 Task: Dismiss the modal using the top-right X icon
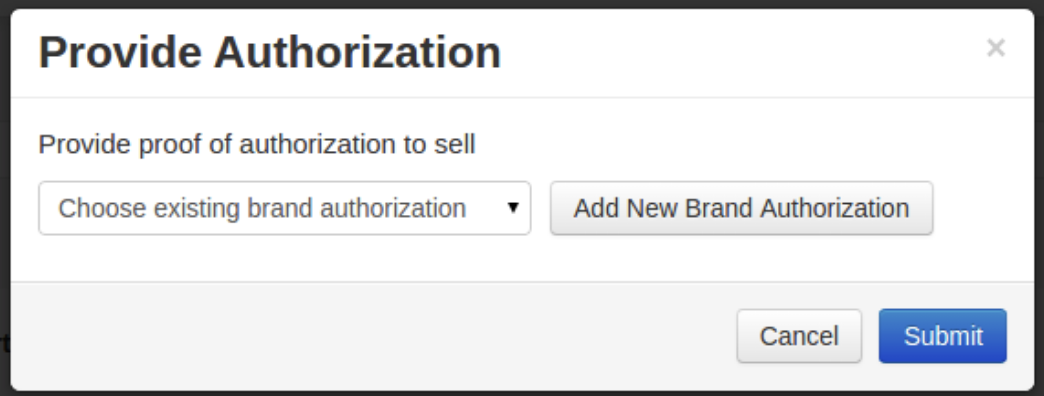pyautogui.click(x=995, y=48)
